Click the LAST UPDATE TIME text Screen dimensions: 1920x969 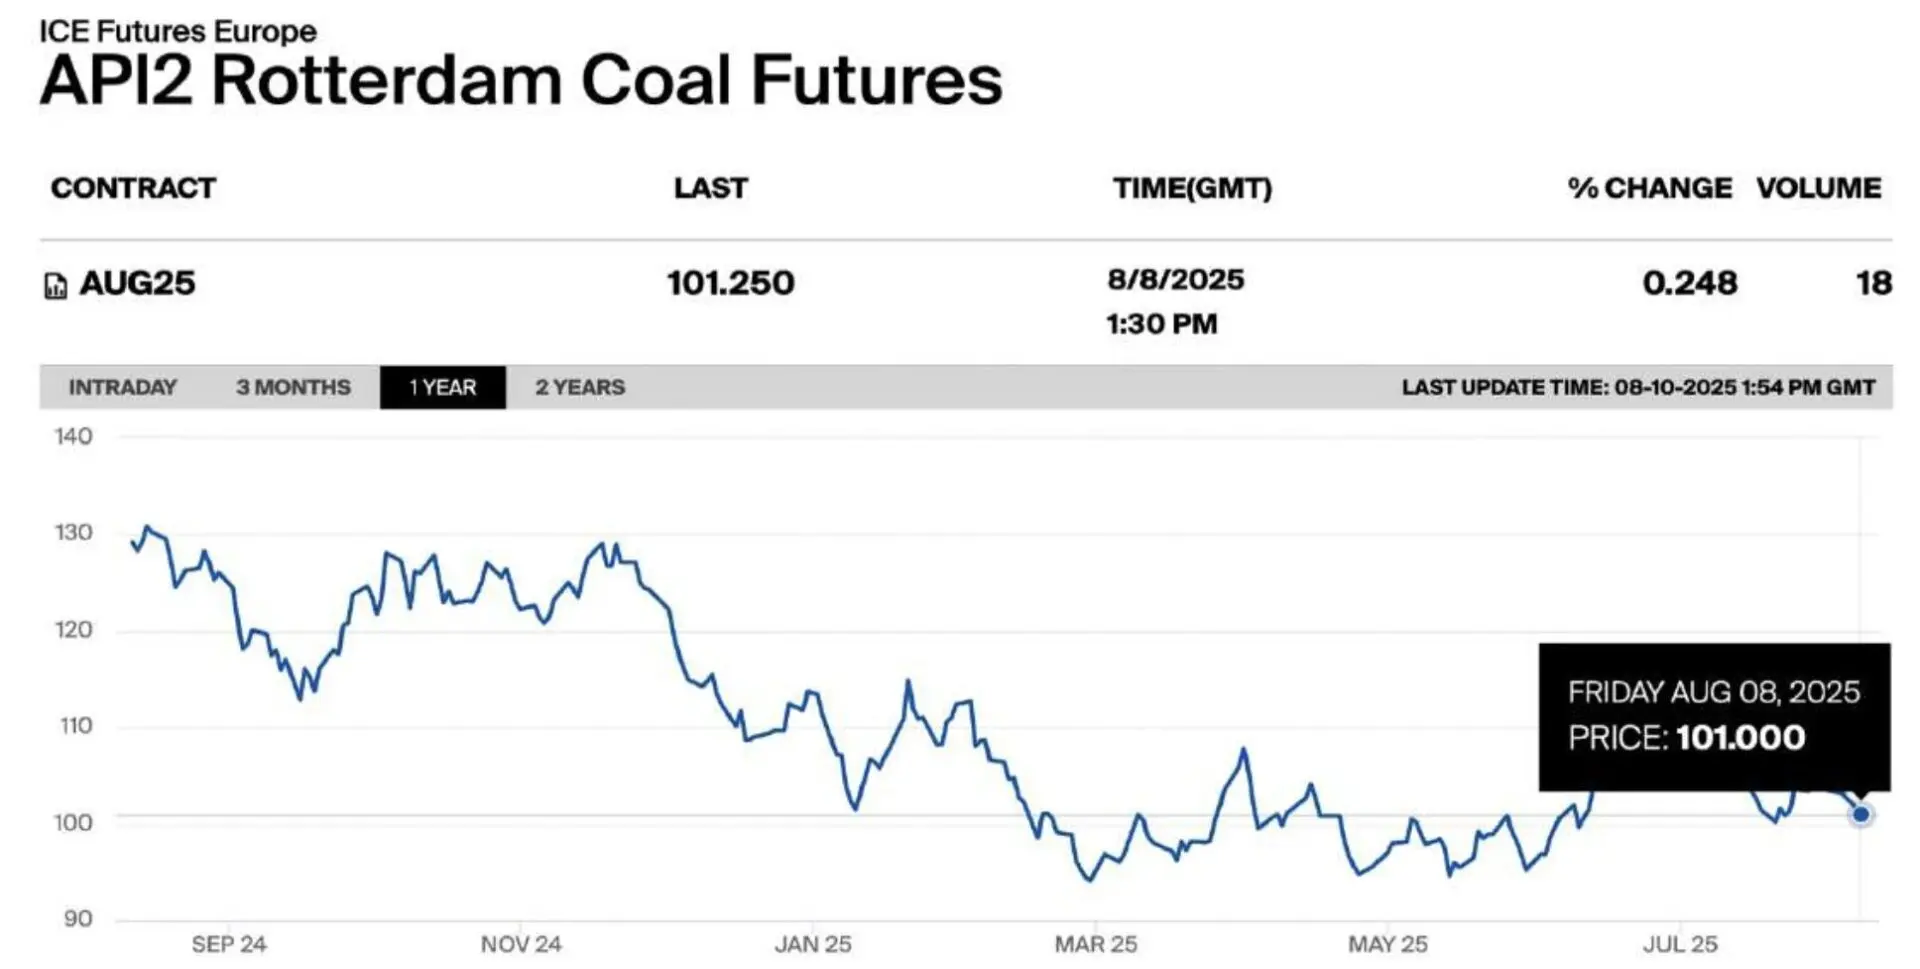coord(1638,387)
